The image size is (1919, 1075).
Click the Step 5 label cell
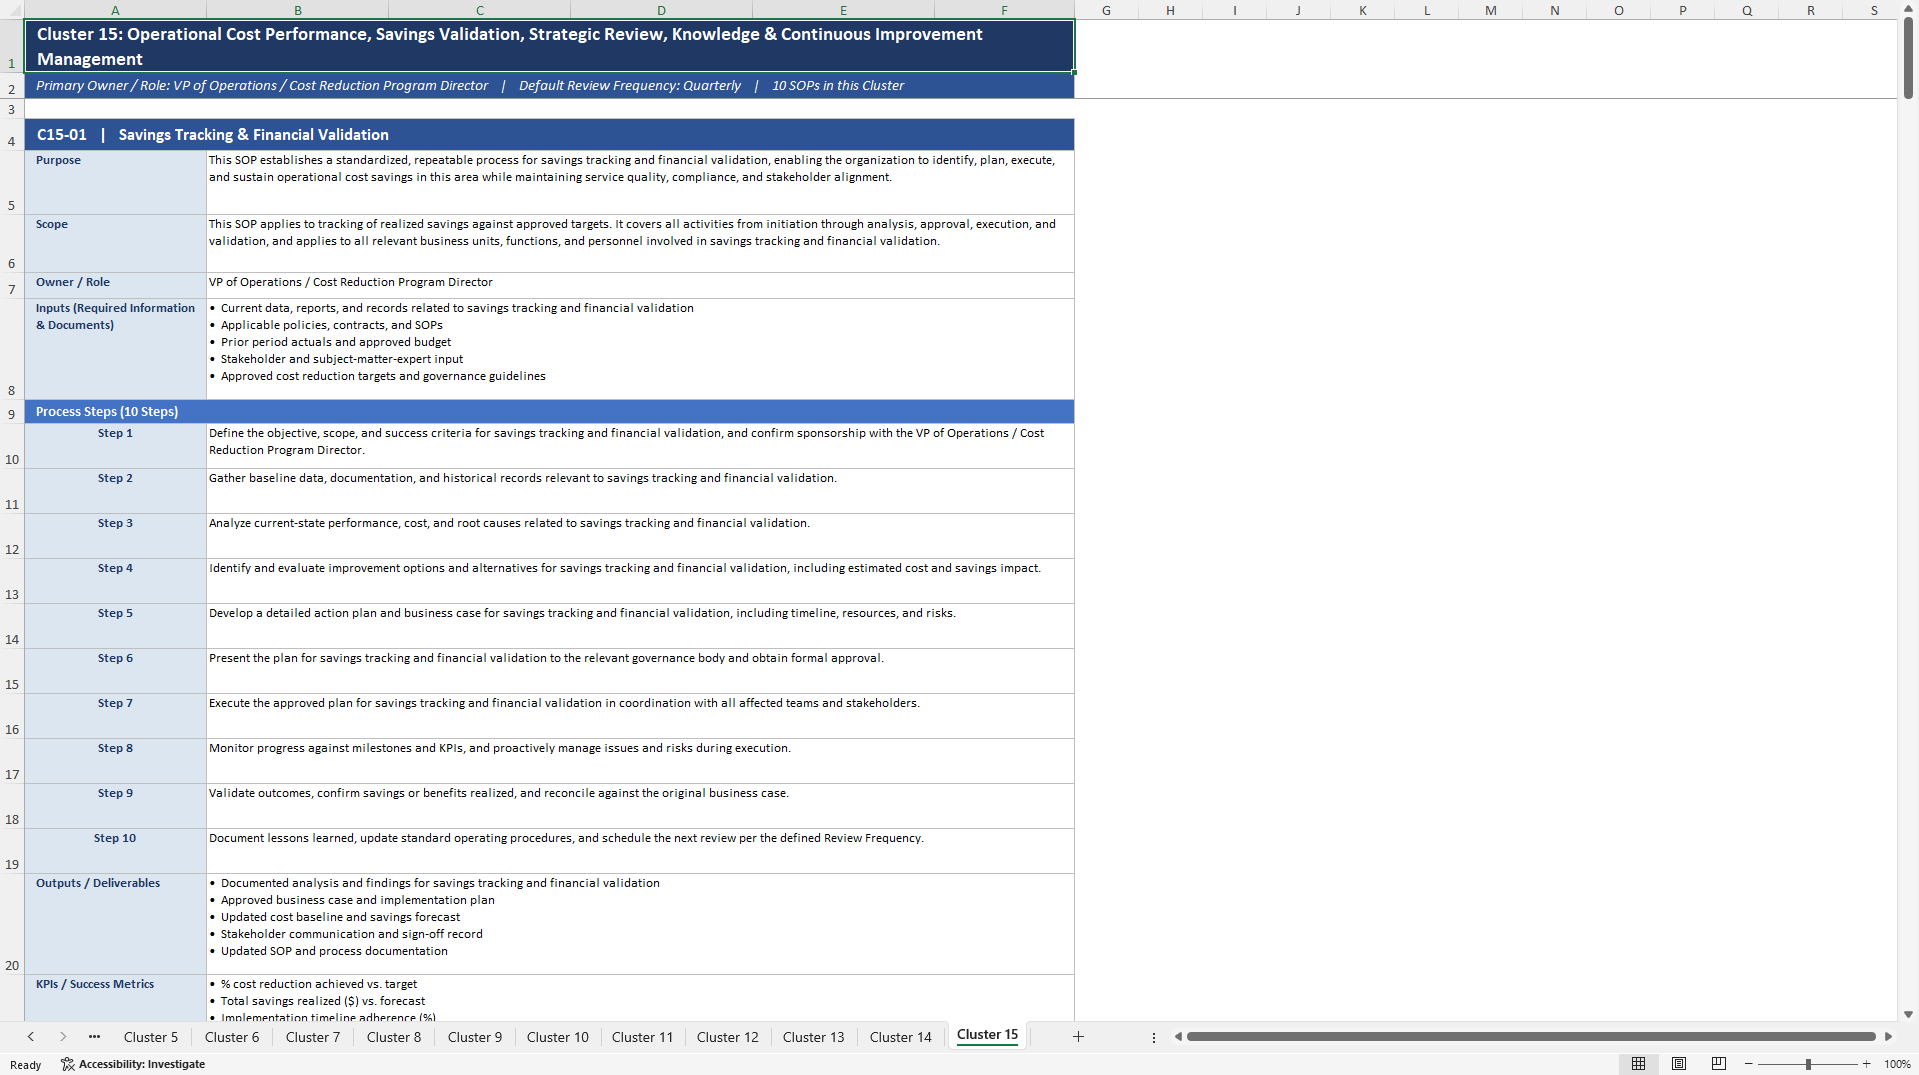[x=115, y=626]
